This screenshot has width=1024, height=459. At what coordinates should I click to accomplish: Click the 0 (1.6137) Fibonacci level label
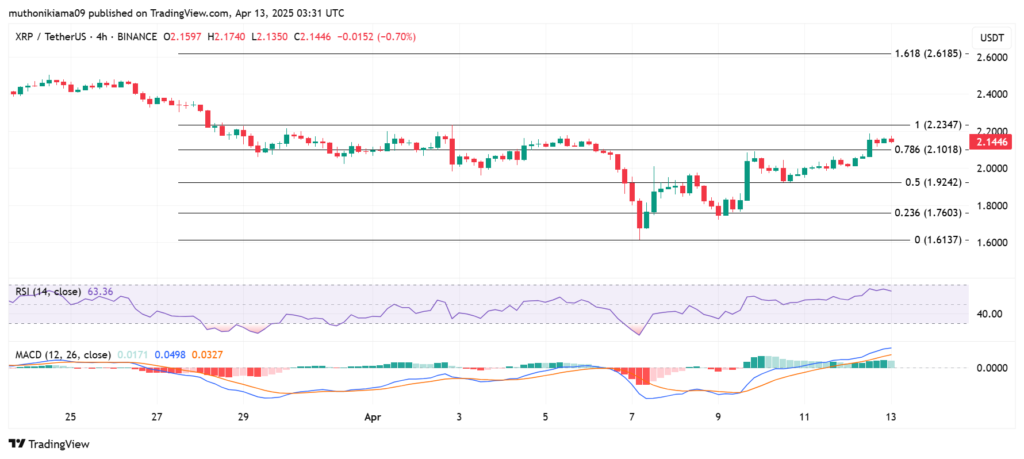(x=938, y=240)
